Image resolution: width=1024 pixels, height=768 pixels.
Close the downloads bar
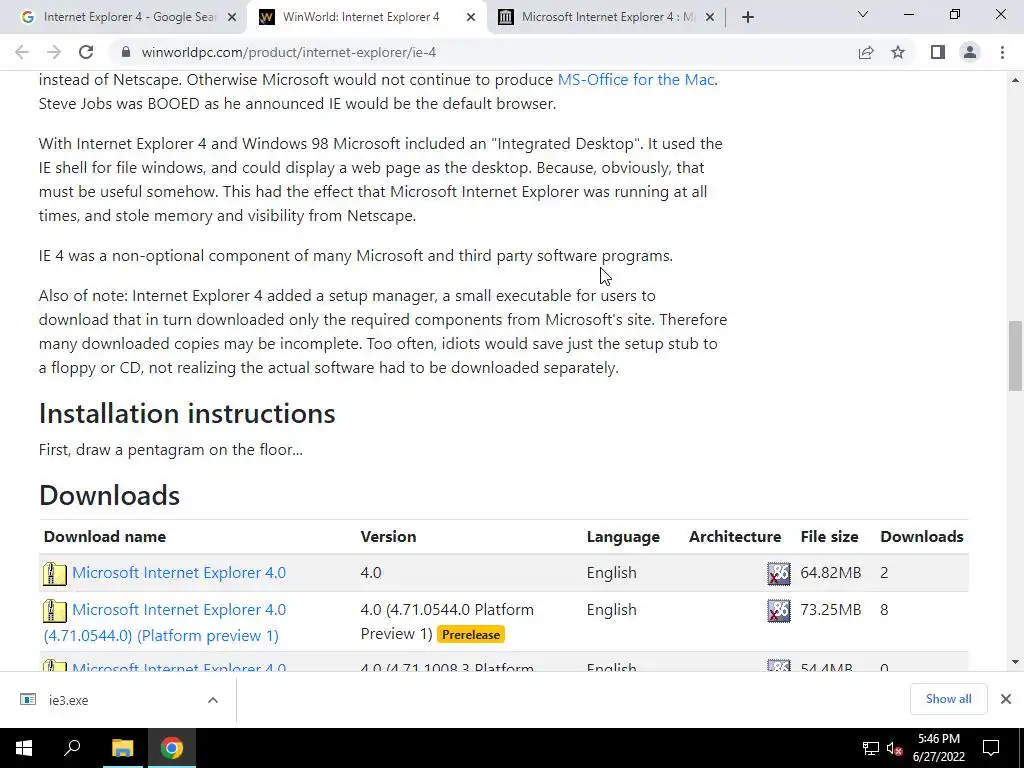[x=1006, y=699]
